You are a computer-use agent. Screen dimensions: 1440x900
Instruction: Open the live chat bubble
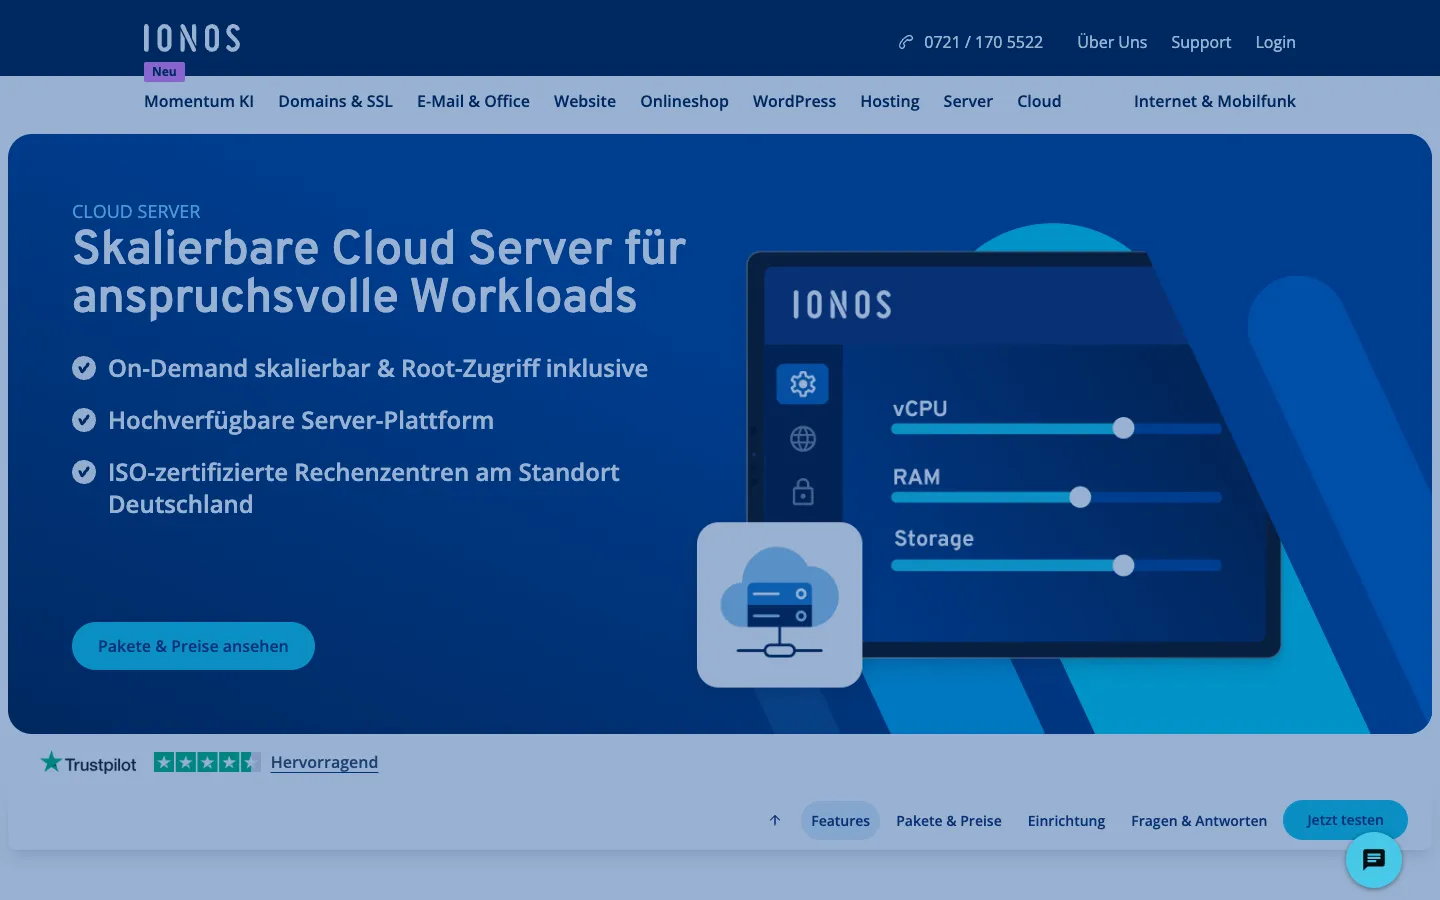pyautogui.click(x=1374, y=859)
